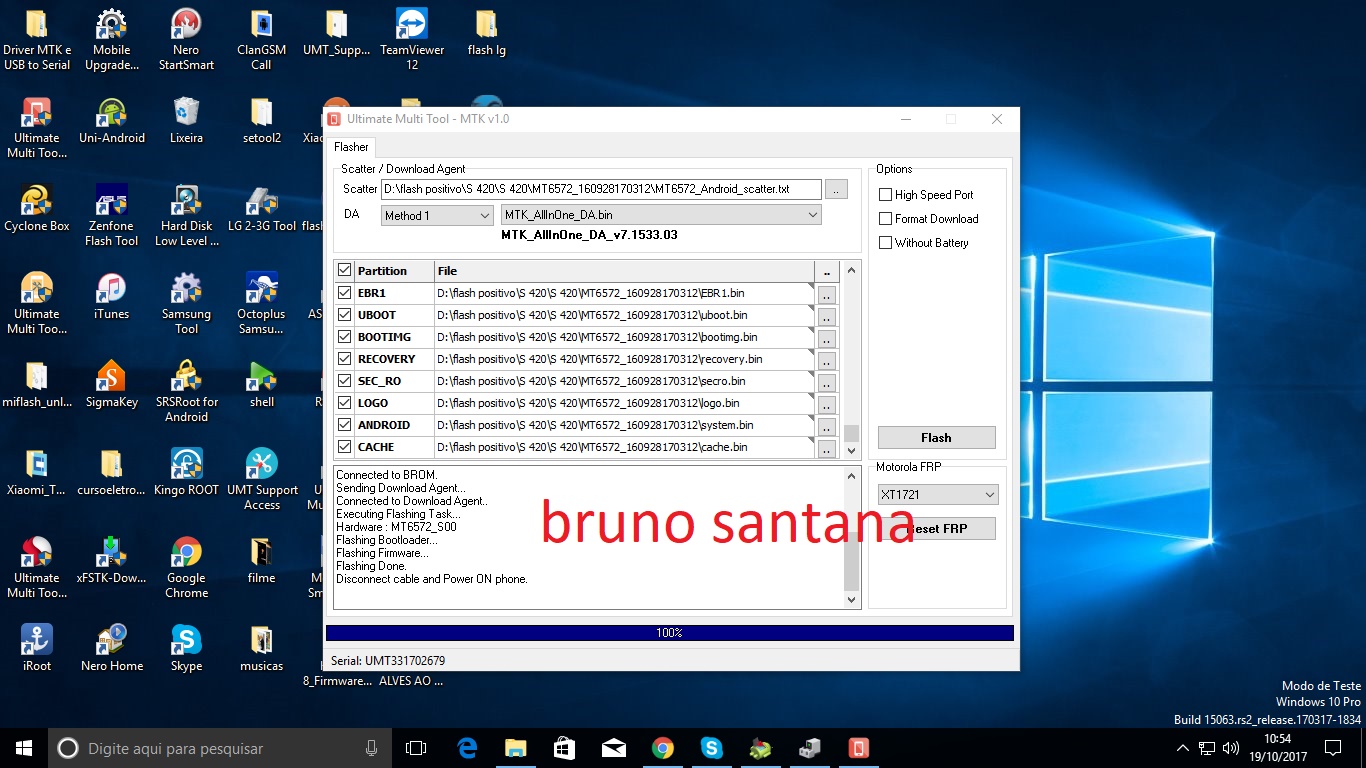Toggle the select-all partitions header checkbox
The image size is (1366, 768).
[345, 270]
